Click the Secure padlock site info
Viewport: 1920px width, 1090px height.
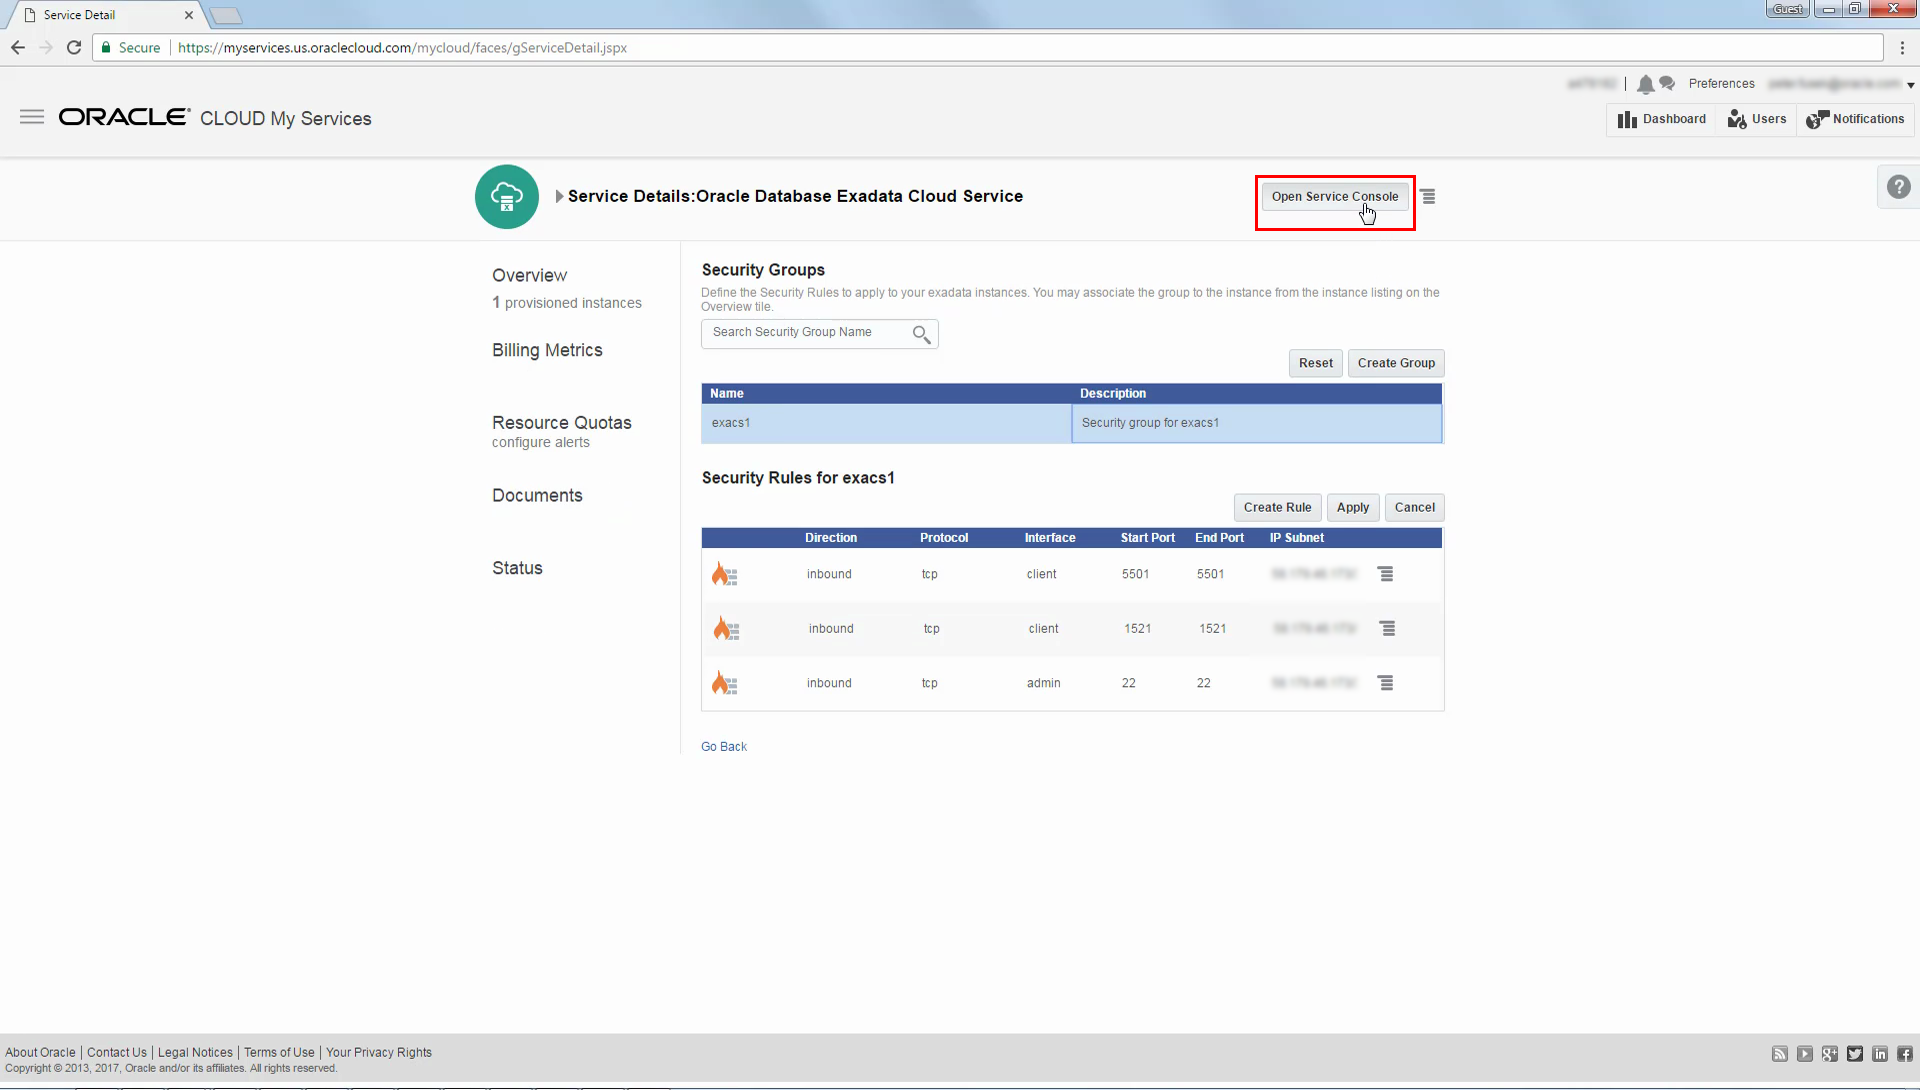[x=131, y=48]
